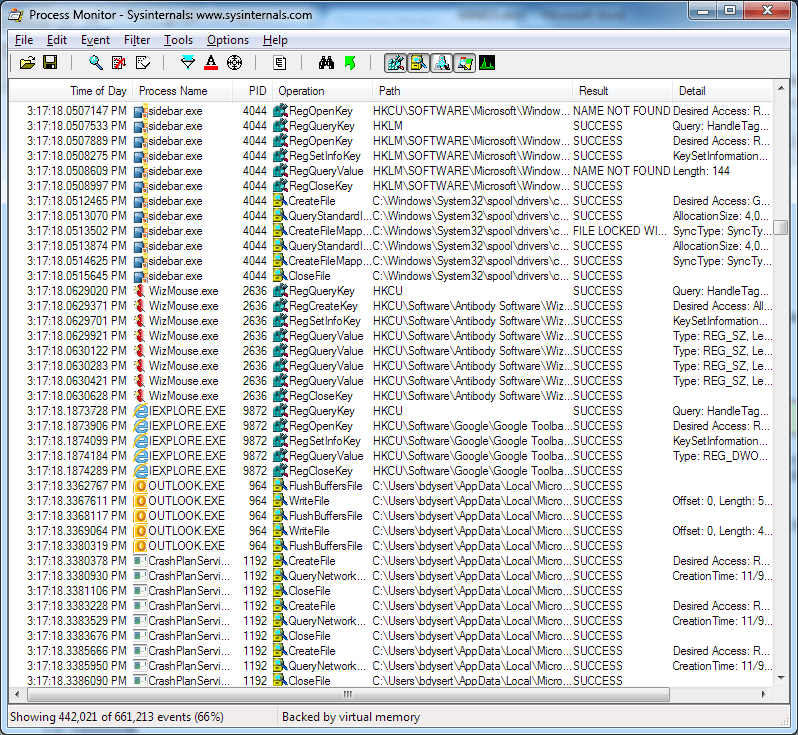This screenshot has width=798, height=735.
Task: Open the Filter menu
Action: click(x=137, y=40)
